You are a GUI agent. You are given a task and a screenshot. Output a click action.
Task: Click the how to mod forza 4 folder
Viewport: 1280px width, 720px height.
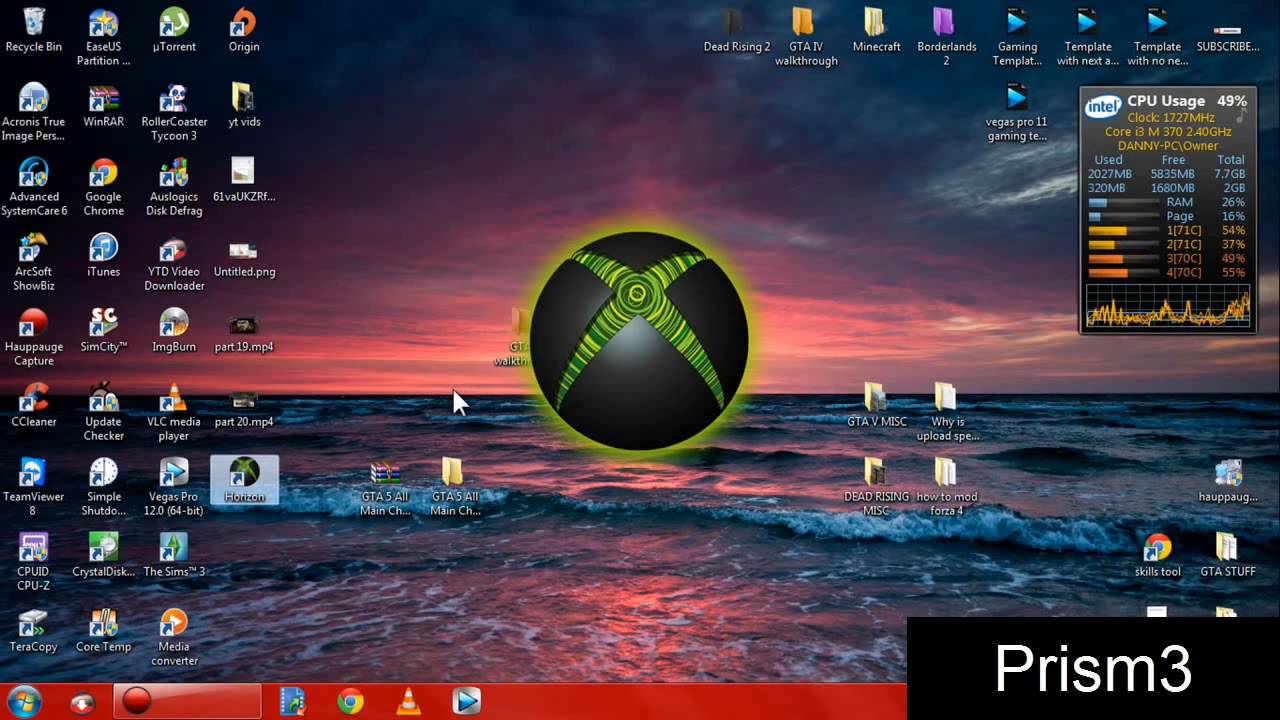(946, 487)
